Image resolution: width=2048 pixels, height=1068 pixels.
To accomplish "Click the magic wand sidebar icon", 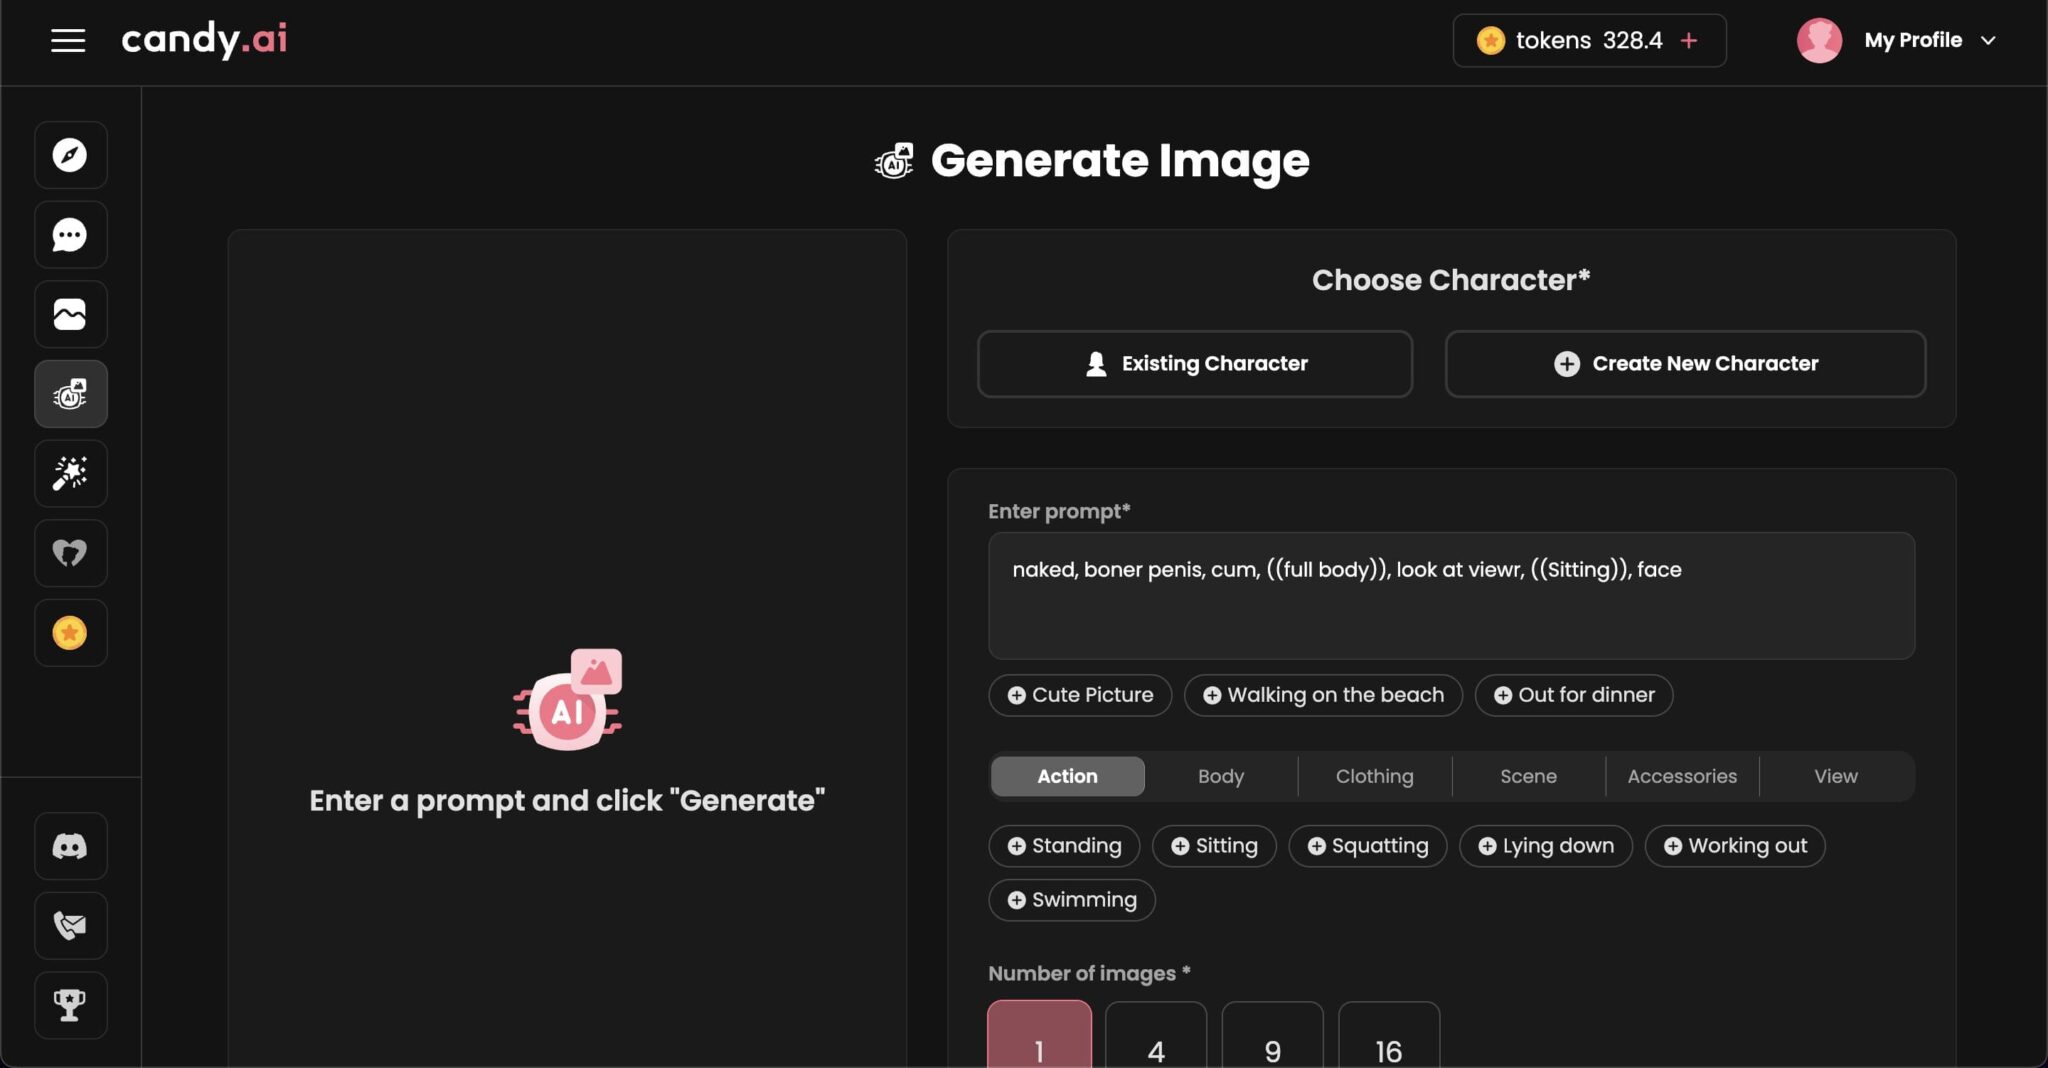I will click(x=70, y=474).
